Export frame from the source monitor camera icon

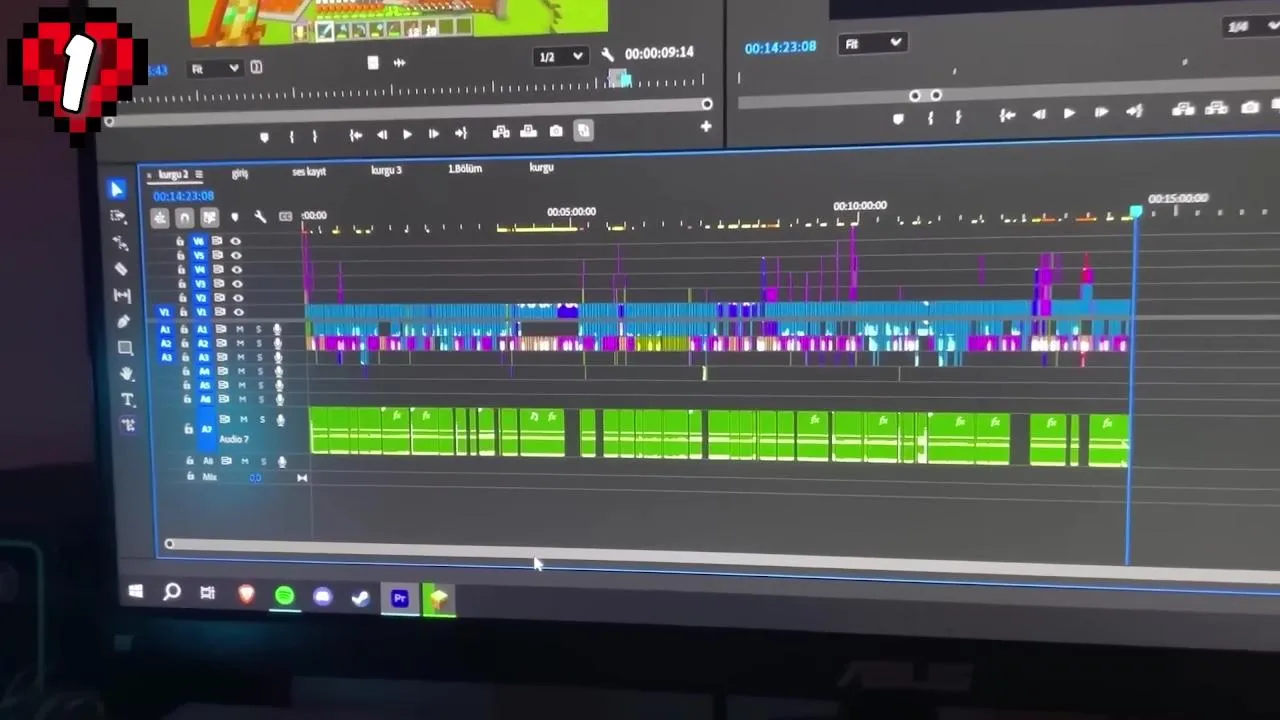coord(556,131)
